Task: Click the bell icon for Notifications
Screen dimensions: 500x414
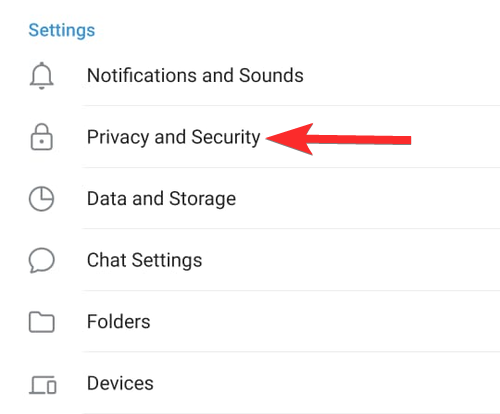Action: tap(41, 76)
